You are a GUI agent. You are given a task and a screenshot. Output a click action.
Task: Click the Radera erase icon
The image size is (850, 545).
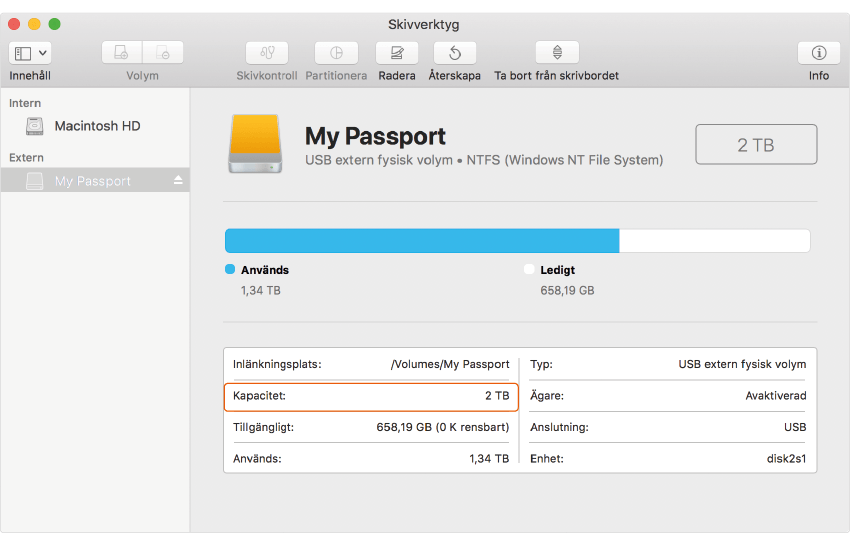tap(397, 53)
